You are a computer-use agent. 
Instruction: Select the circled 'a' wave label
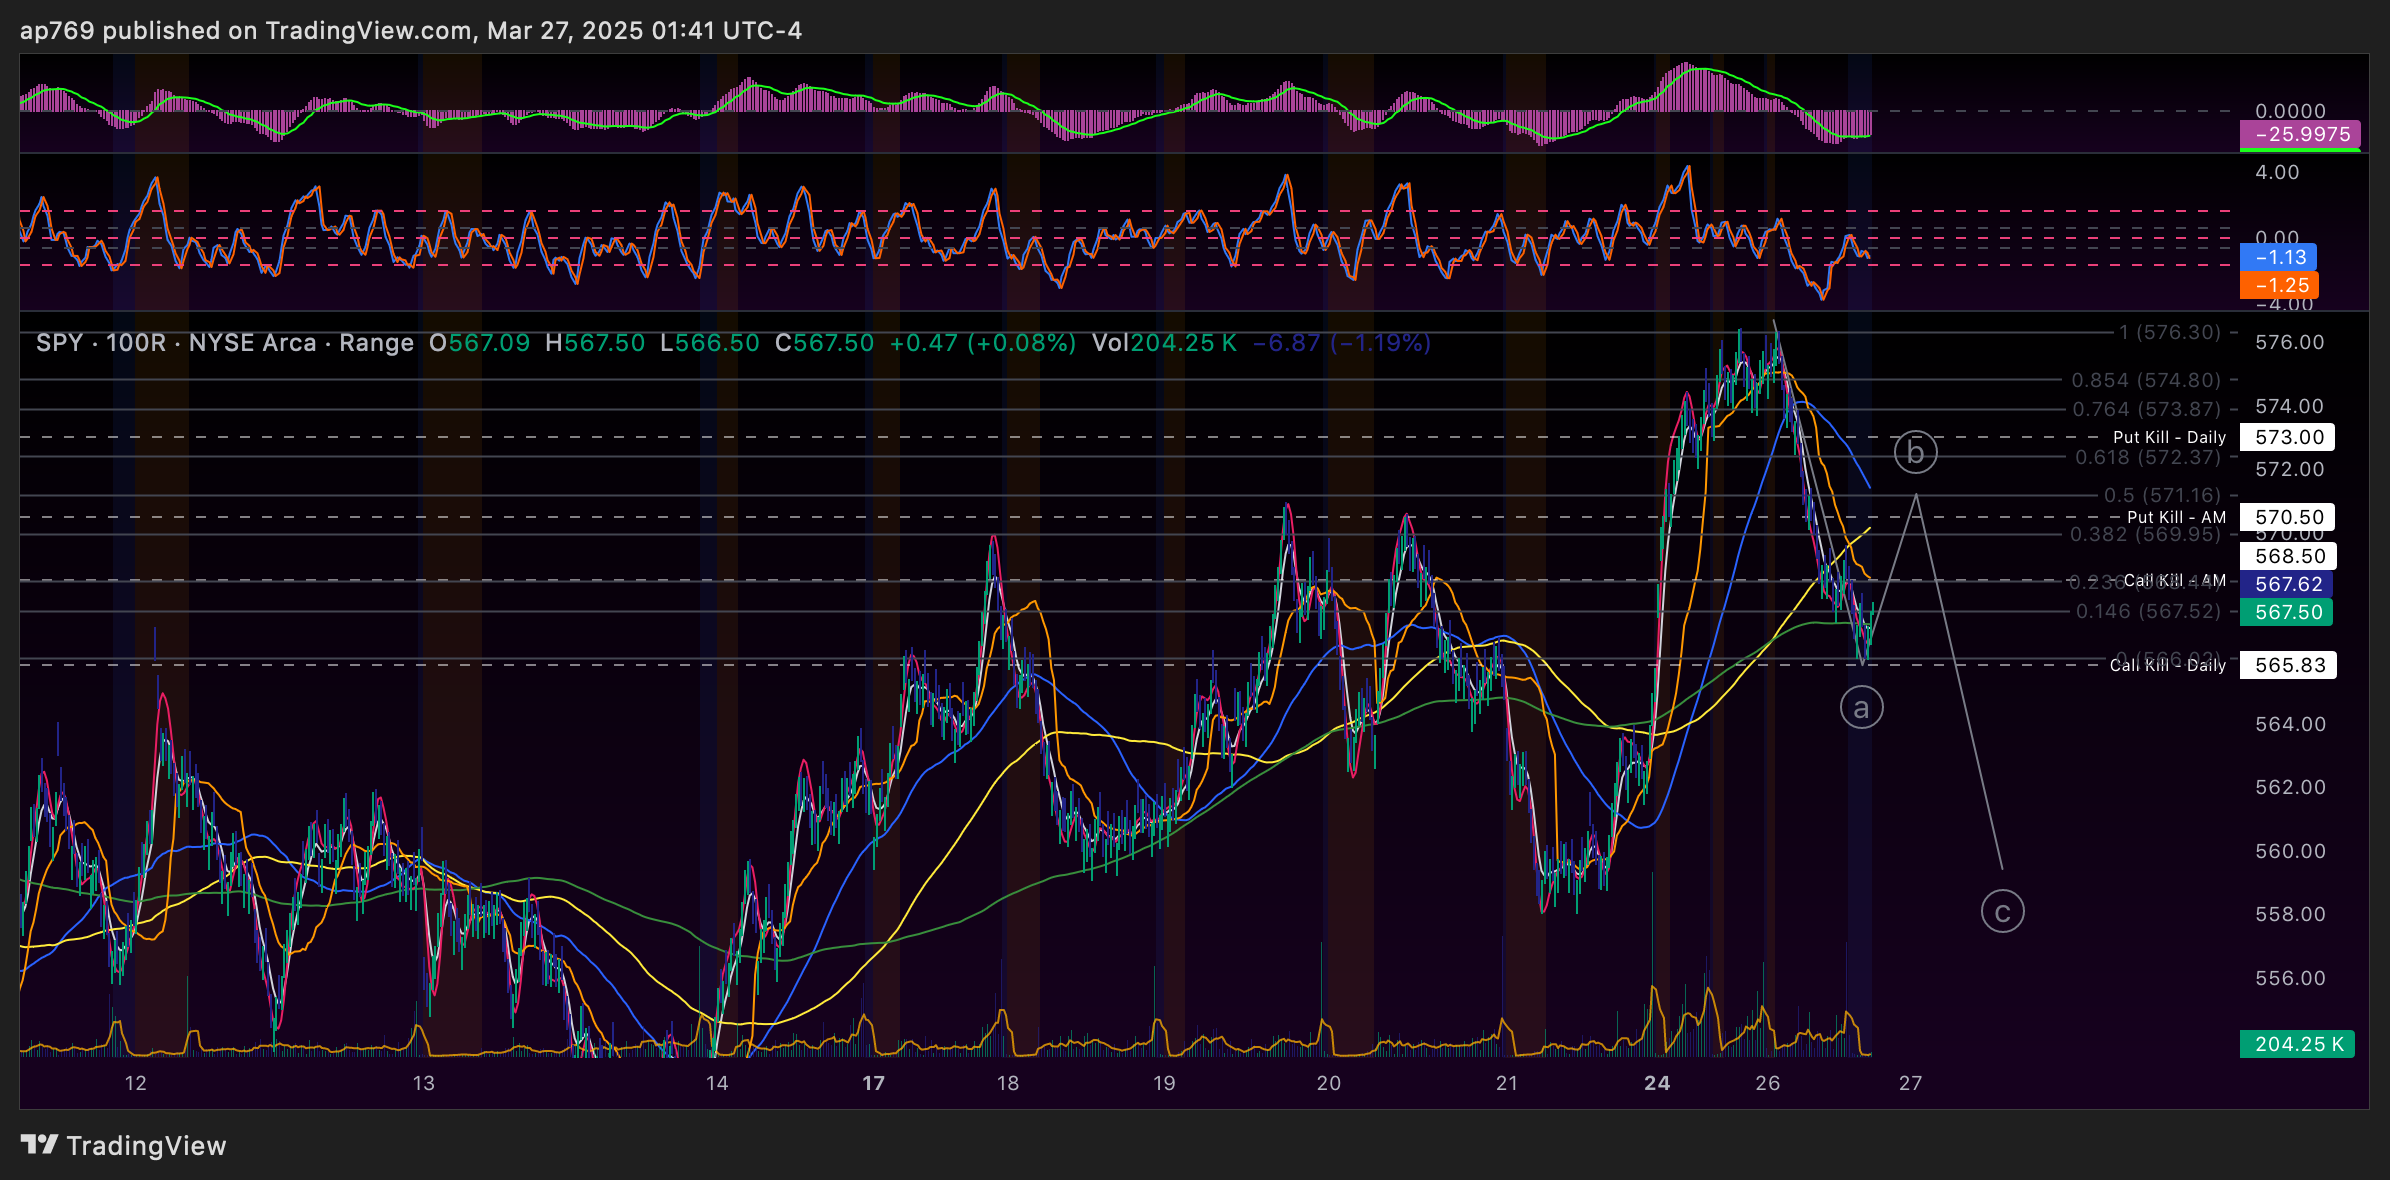click(x=1861, y=708)
